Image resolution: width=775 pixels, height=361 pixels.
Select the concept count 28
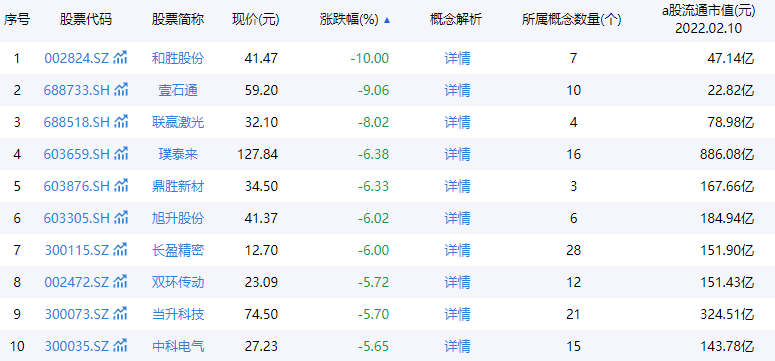click(573, 251)
